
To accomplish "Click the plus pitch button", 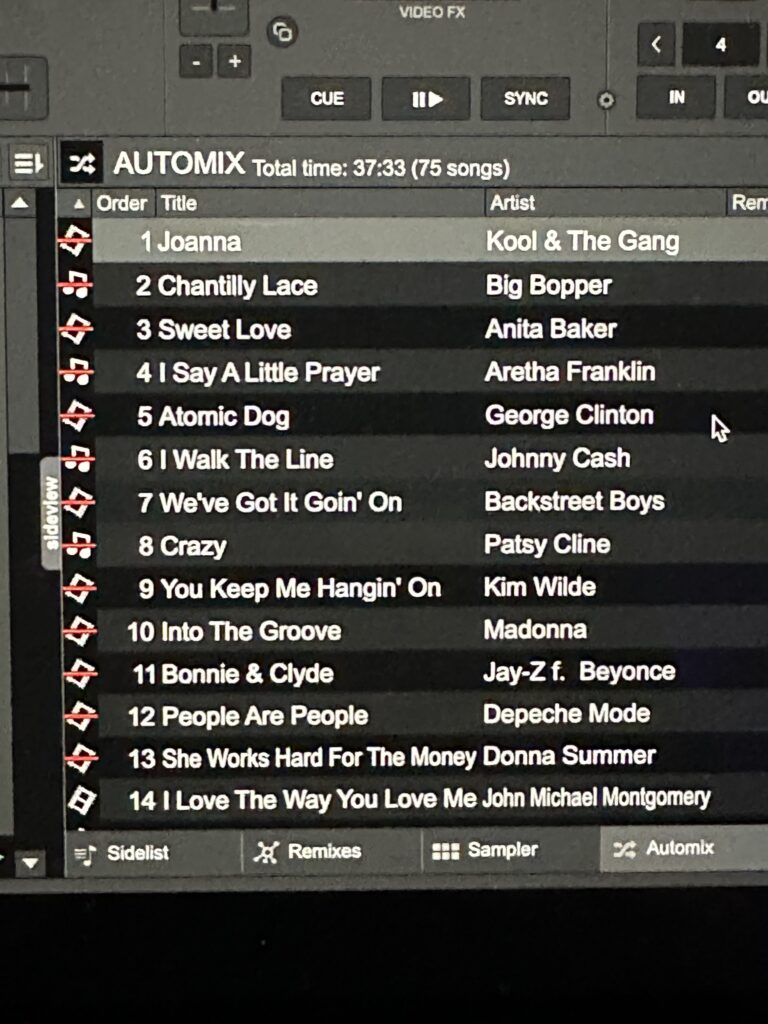I will pos(234,61).
